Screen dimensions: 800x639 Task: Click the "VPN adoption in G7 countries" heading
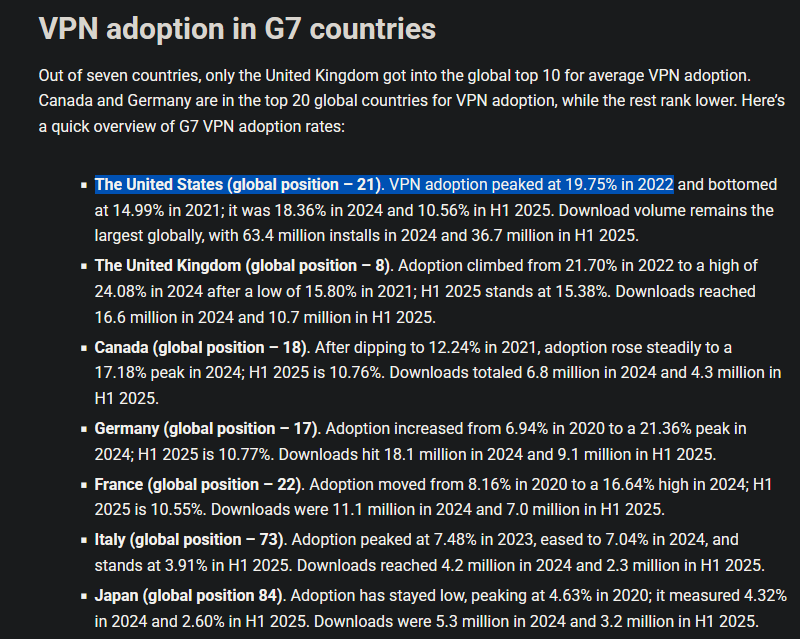point(237,29)
